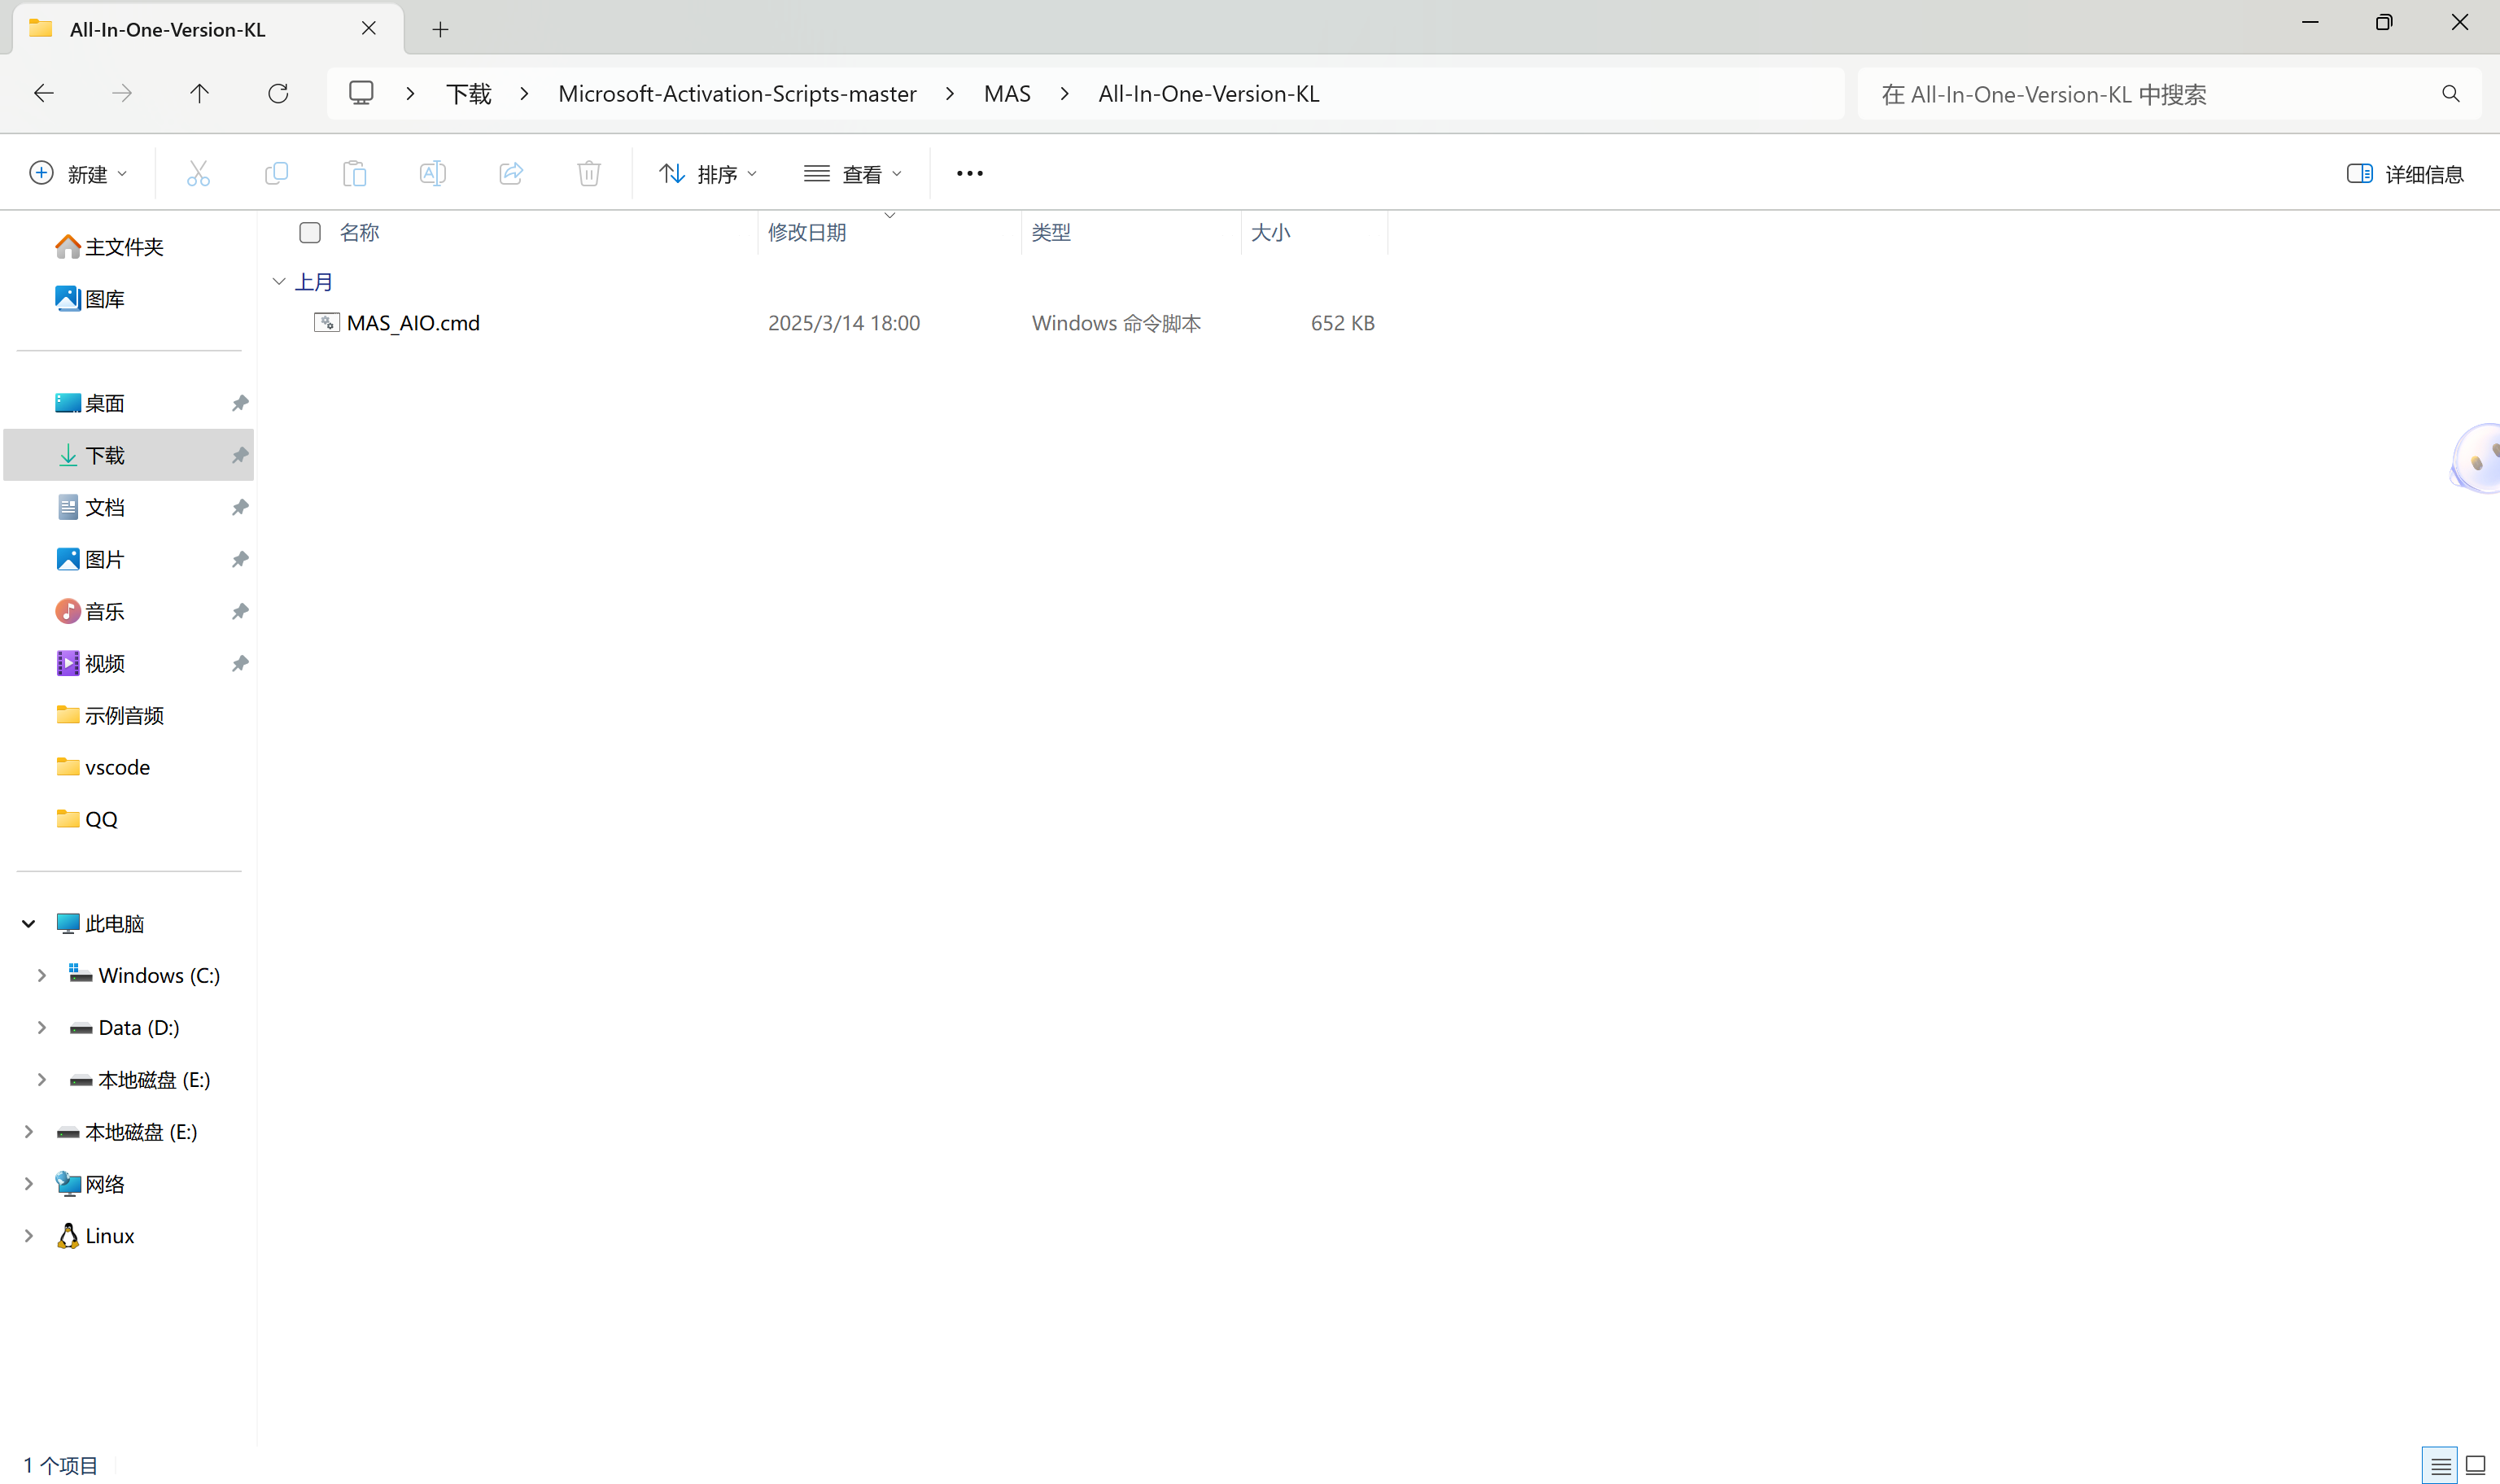
Task: Unpin 桌面 using its pin icon
Action: [240, 403]
